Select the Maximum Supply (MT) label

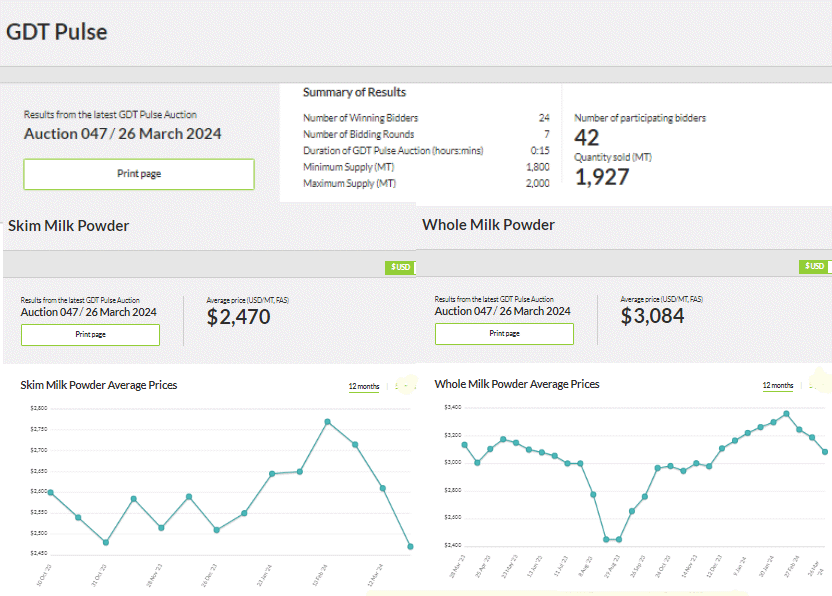point(350,184)
